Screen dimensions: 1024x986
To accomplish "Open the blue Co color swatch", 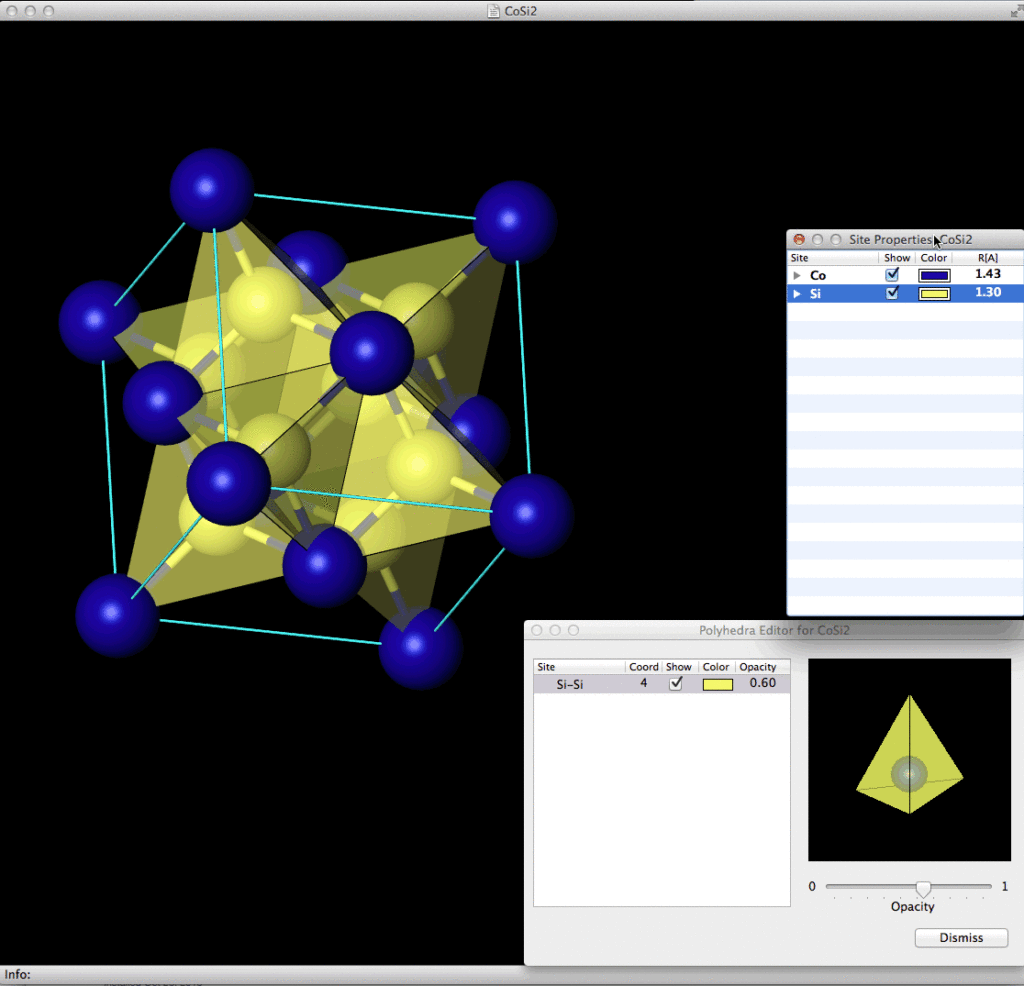I will (x=934, y=275).
